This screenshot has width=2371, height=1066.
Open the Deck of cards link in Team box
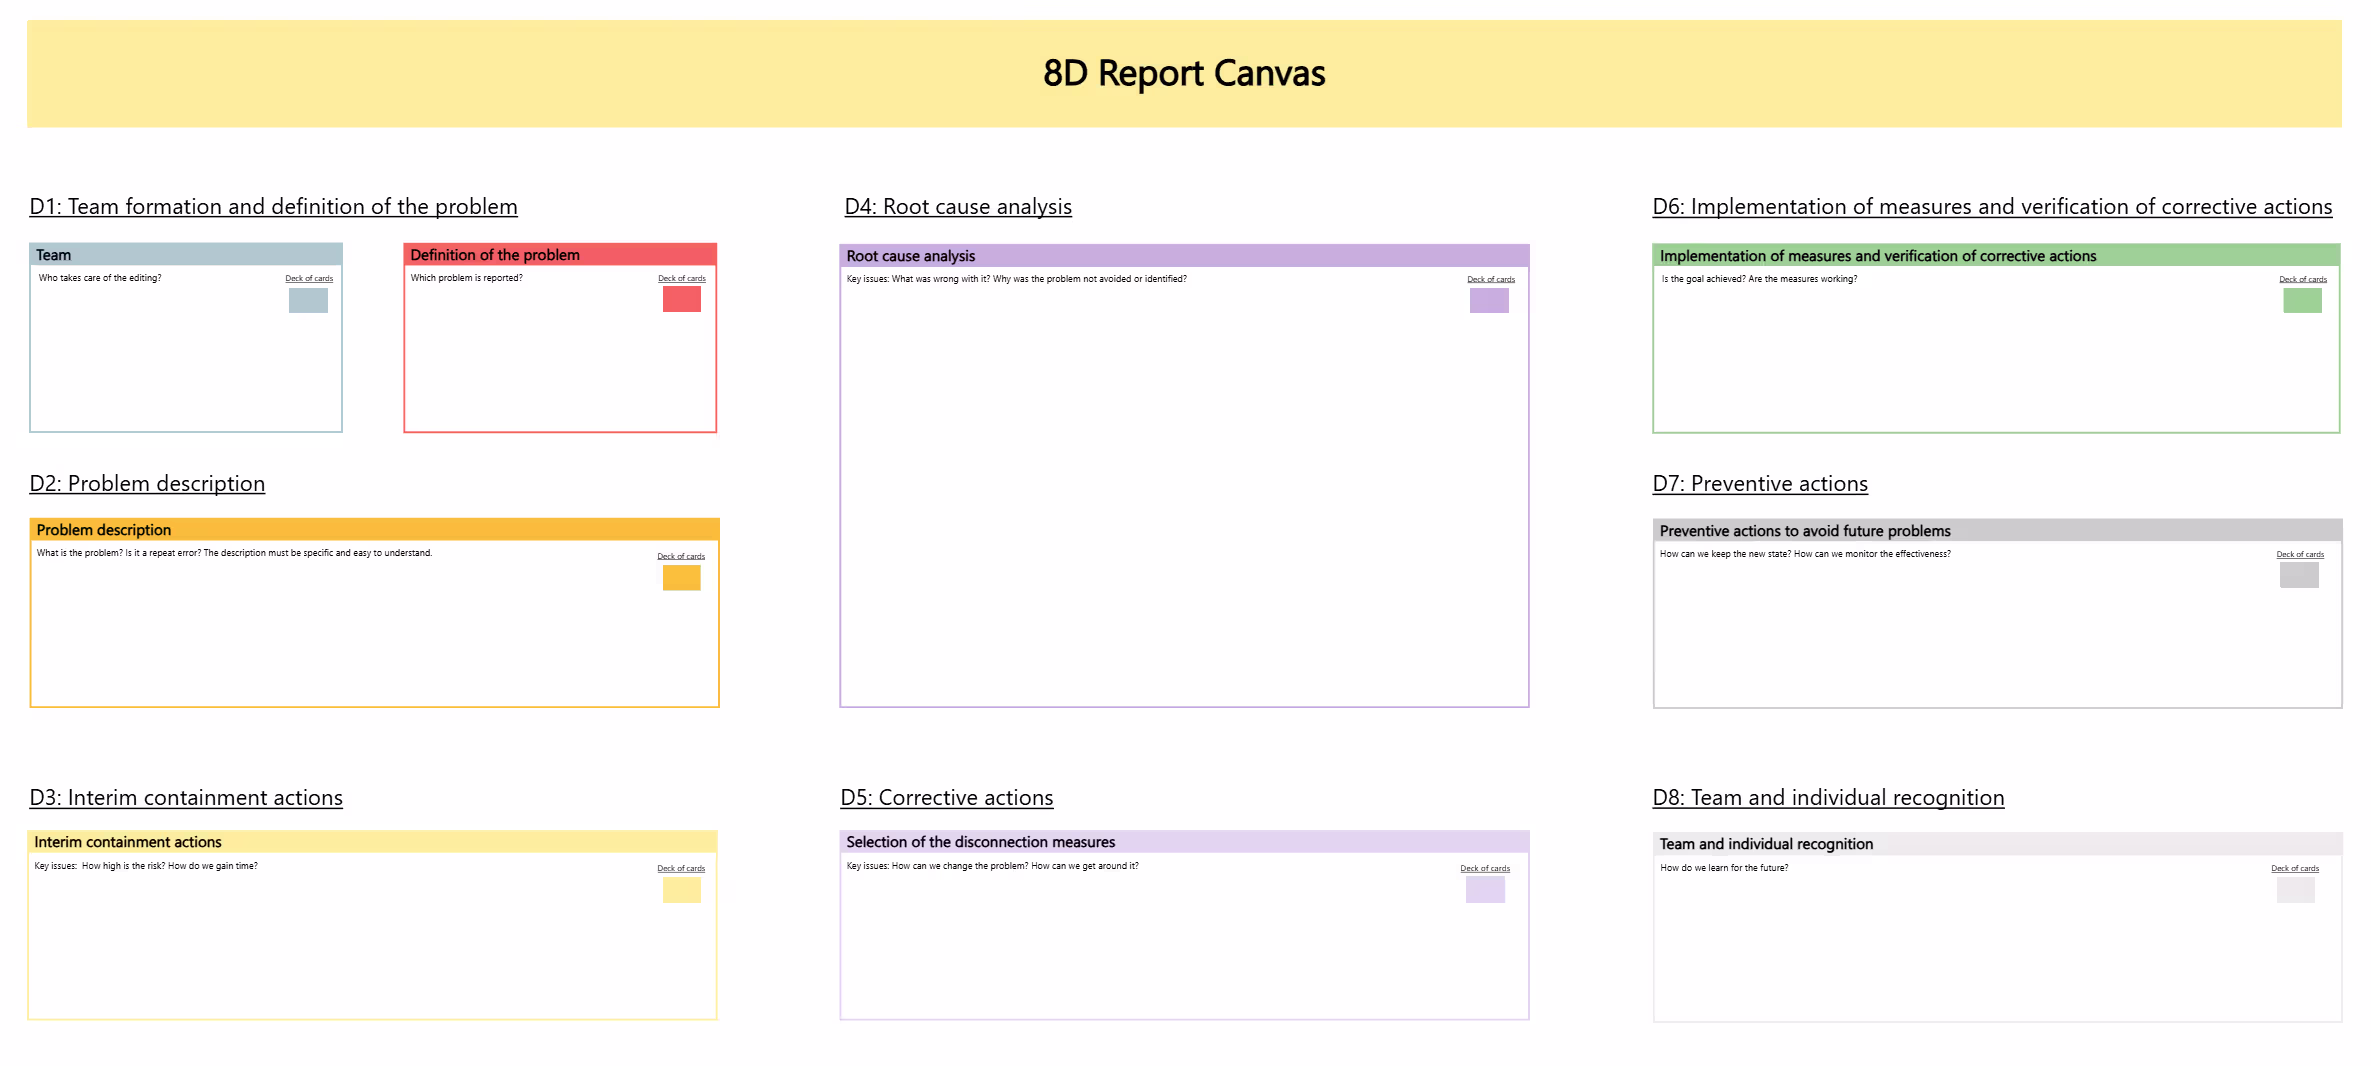[309, 279]
